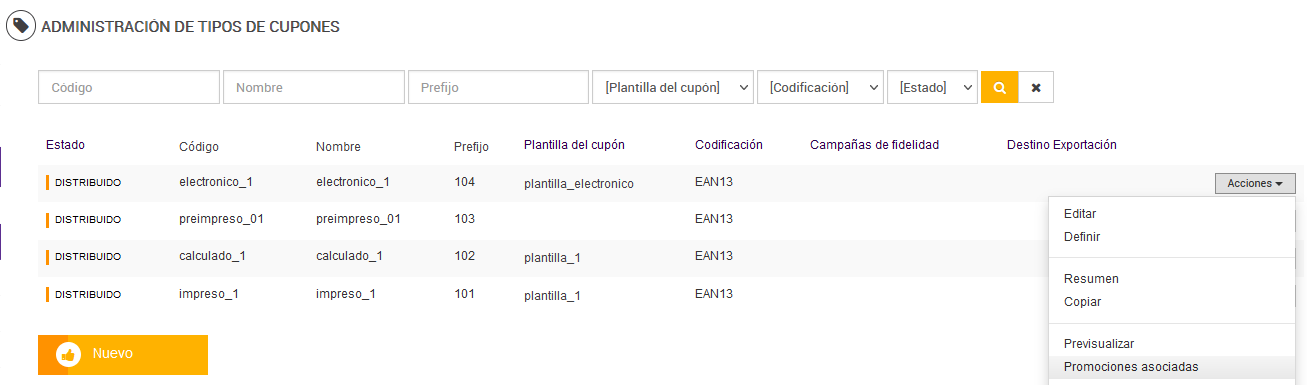Toggle the Acciones dropdown for electronico_1
This screenshot has width=1307, height=385.
click(1255, 183)
